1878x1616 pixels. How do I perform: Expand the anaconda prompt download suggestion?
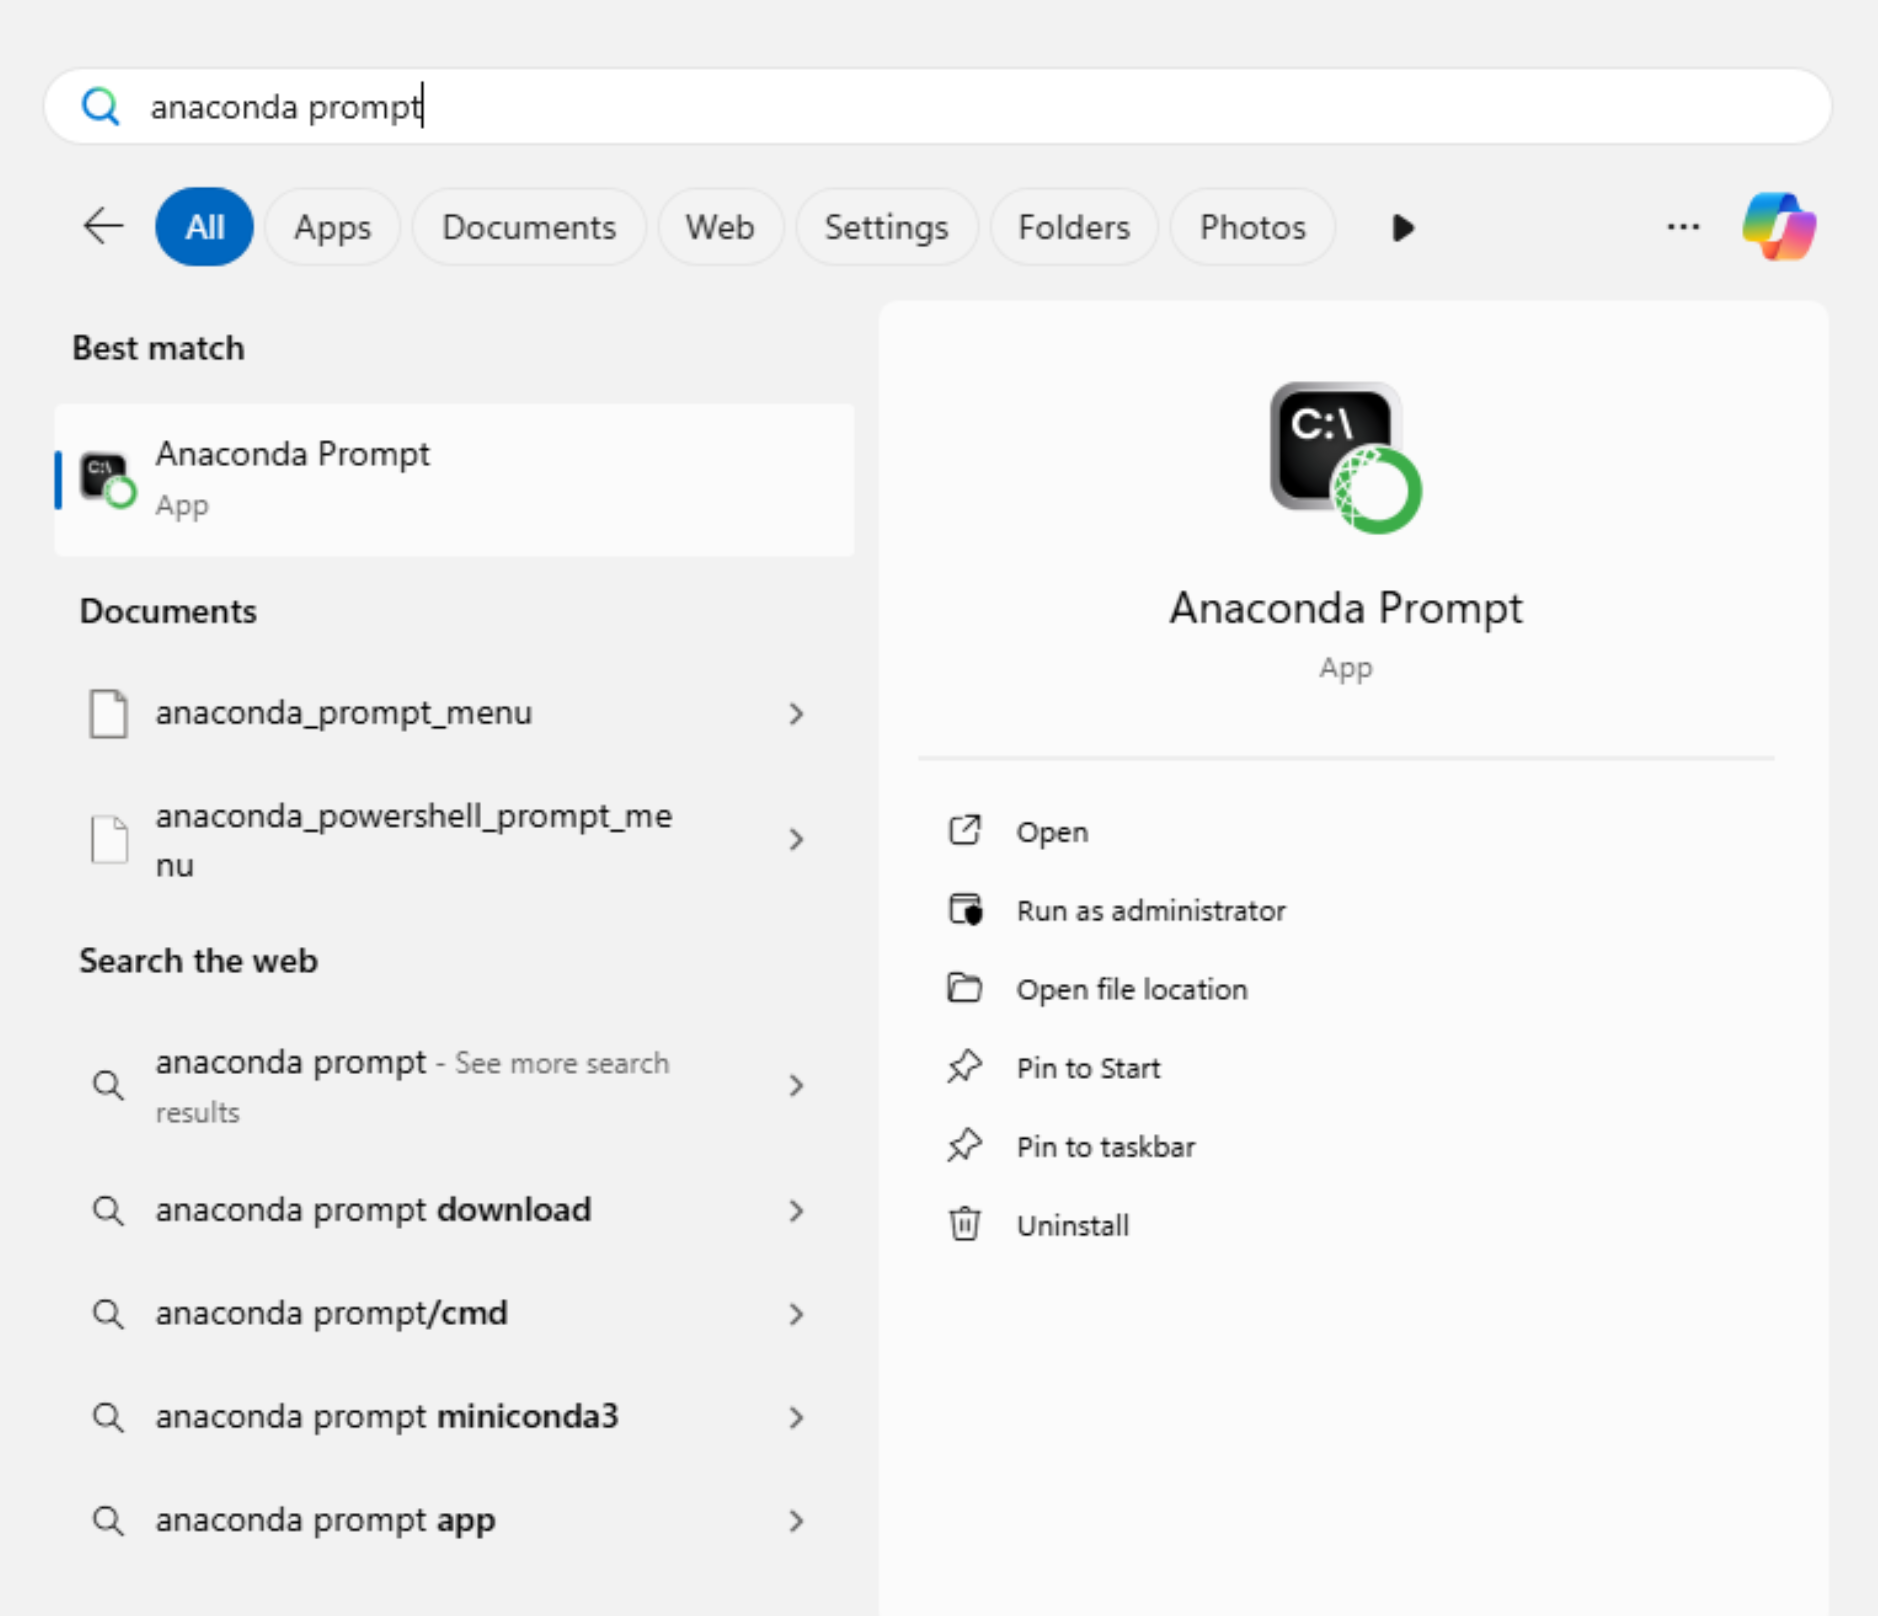[796, 1211]
